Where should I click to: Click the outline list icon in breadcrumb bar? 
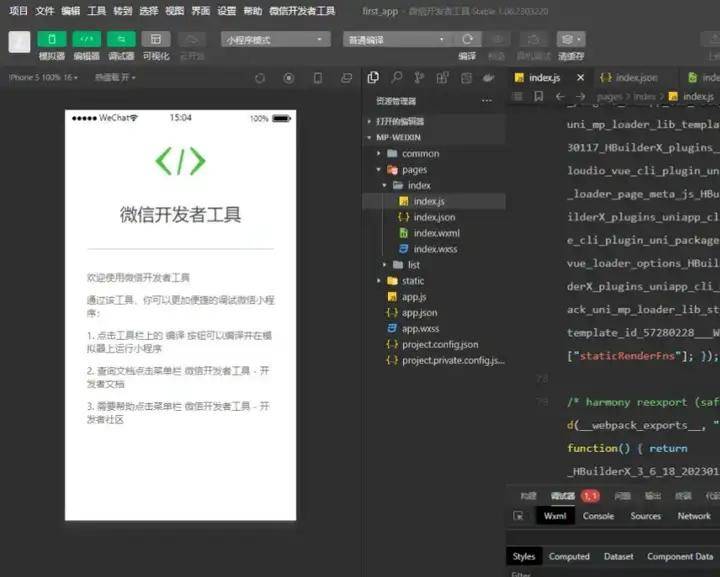point(518,96)
